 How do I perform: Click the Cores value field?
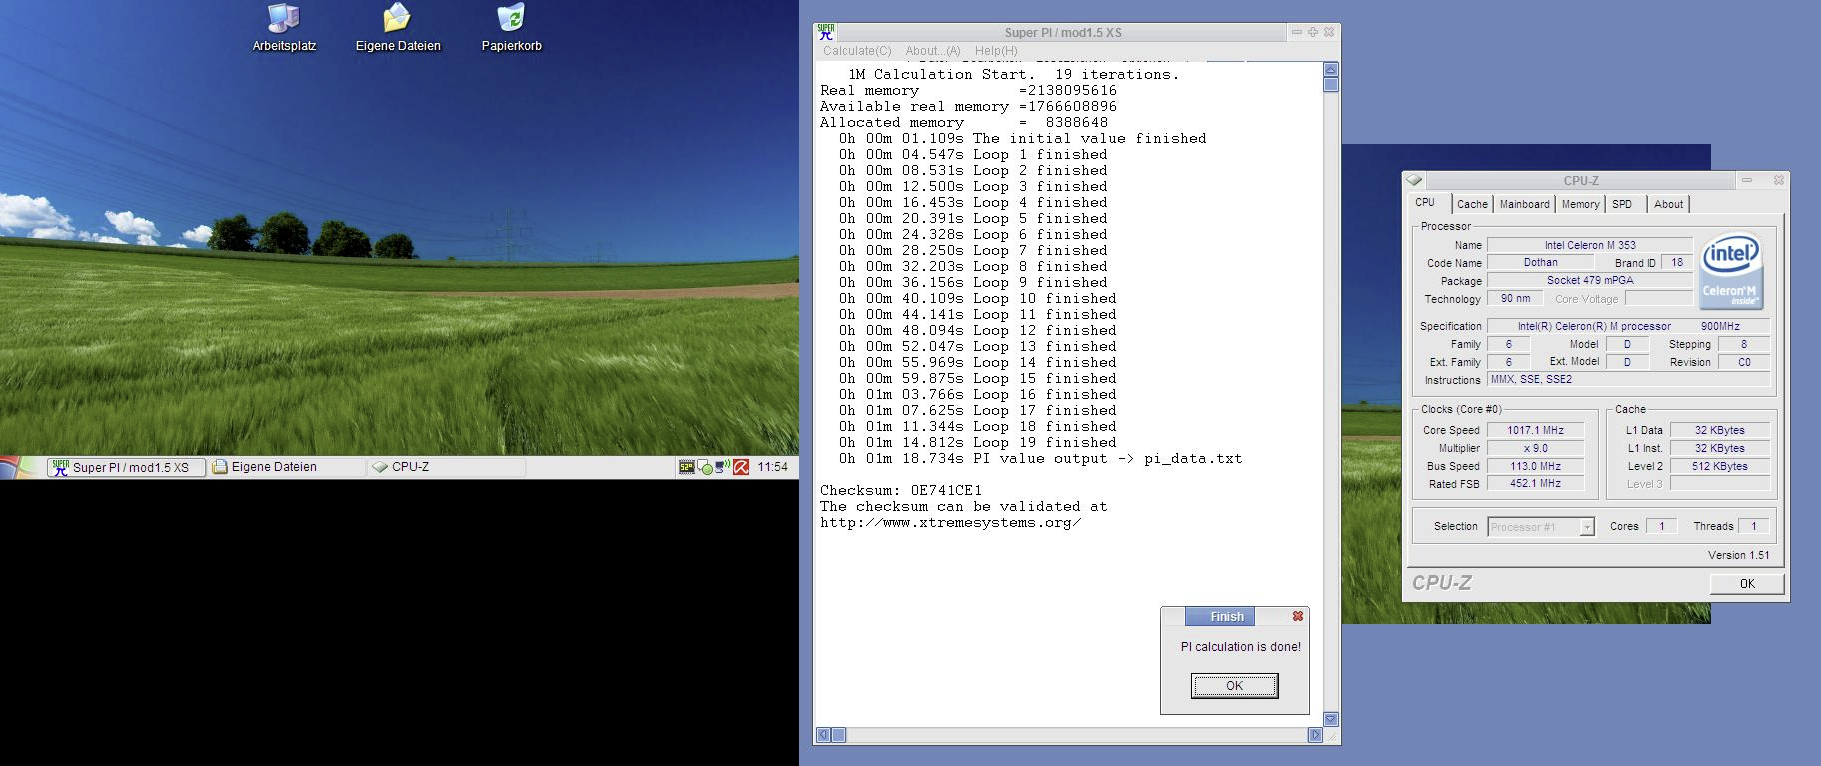point(1662,526)
